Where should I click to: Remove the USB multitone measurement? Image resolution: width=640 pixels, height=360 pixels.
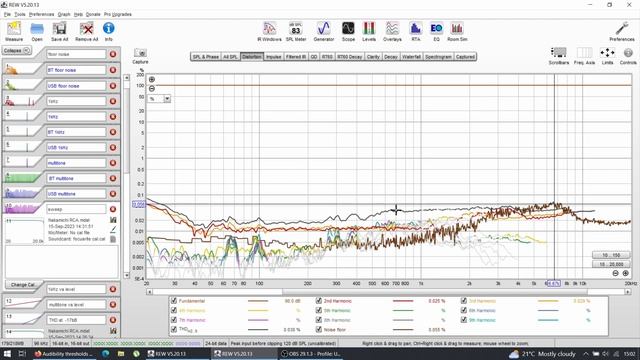pyautogui.click(x=113, y=194)
